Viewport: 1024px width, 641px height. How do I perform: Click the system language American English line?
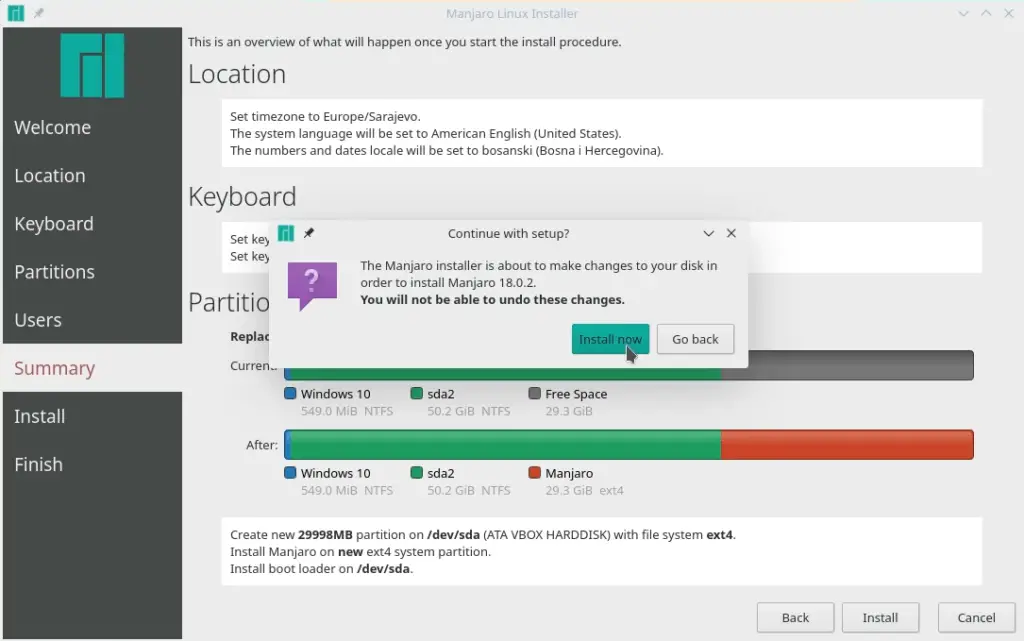click(x=426, y=133)
